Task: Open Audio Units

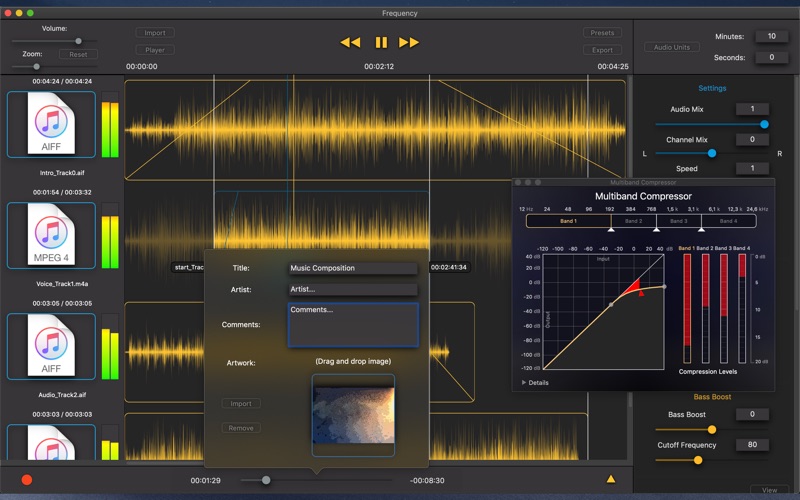Action: [x=671, y=47]
